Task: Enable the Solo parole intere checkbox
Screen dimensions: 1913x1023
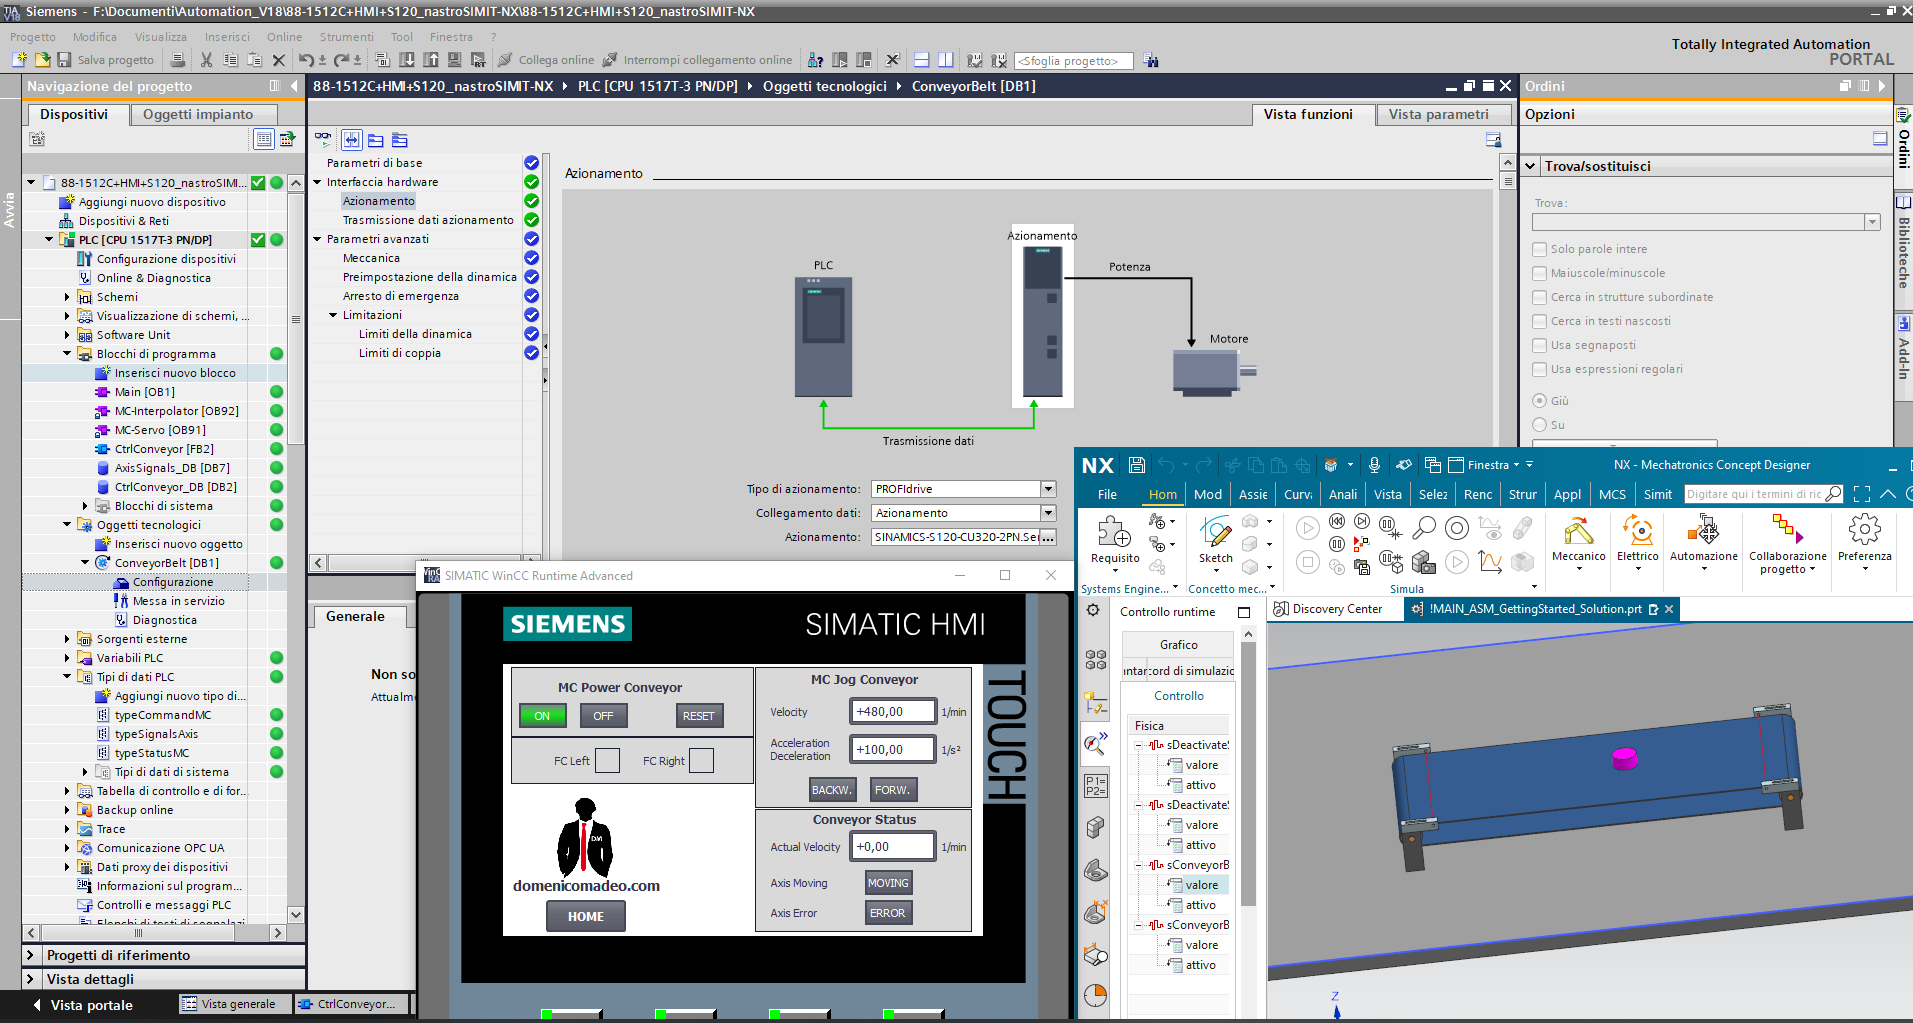Action: point(1538,248)
